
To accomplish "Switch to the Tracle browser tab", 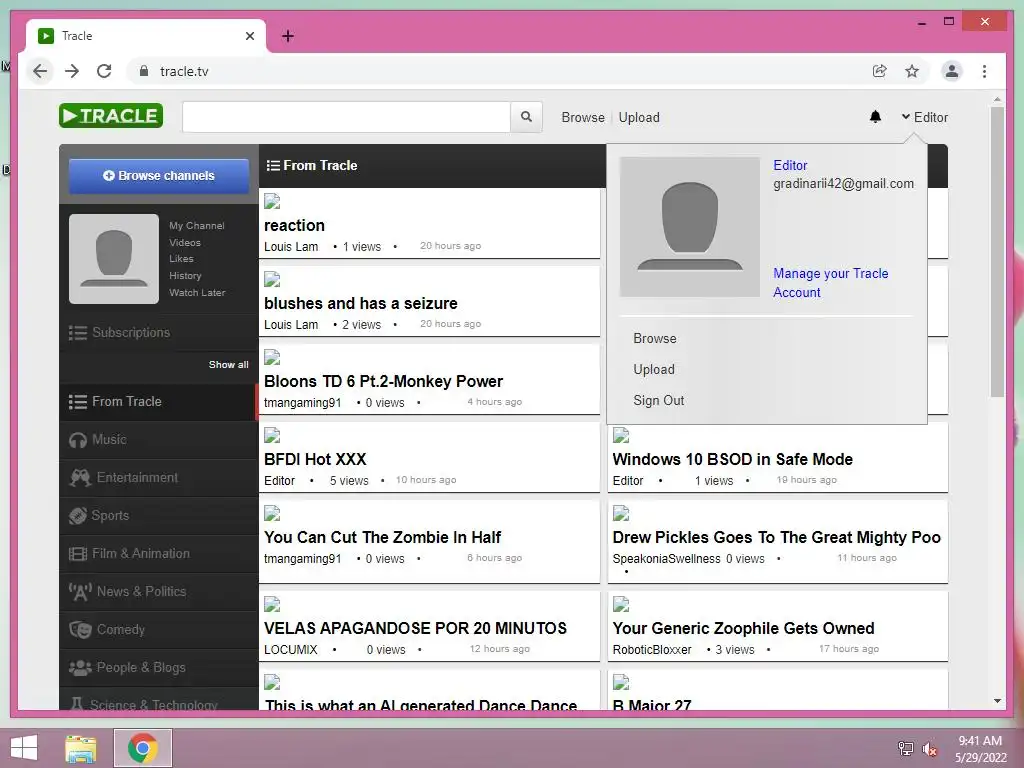I will (146, 36).
